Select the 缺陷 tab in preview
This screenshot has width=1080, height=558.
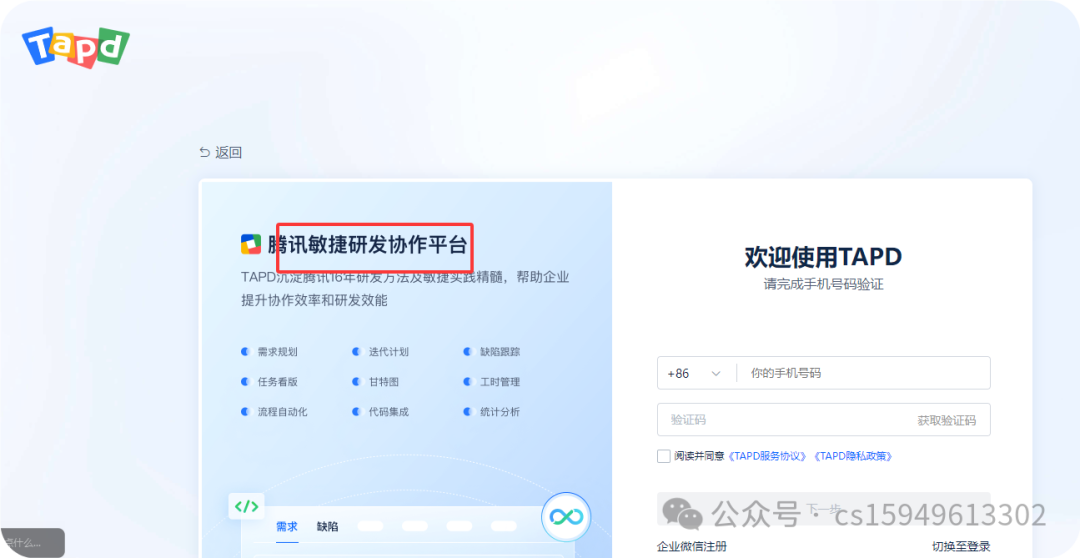328,526
